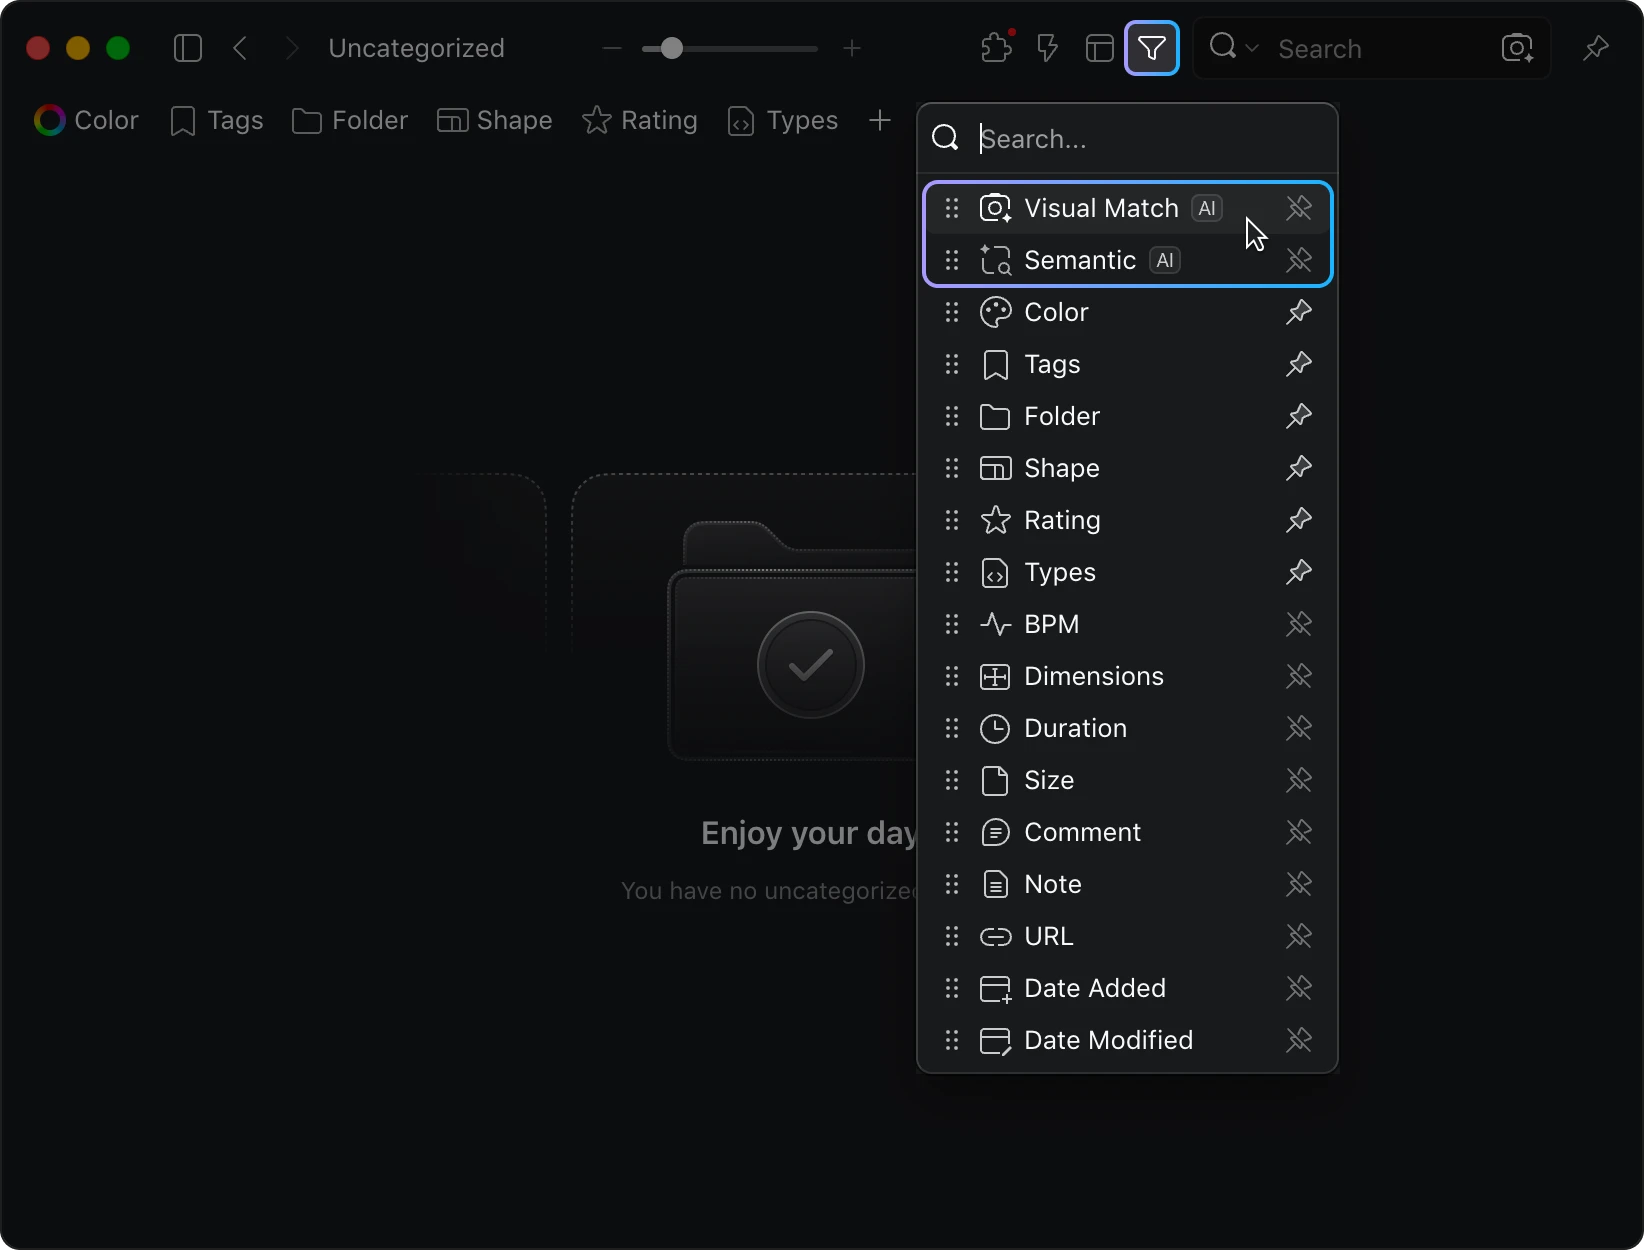Click the zoom in plus button
The width and height of the screenshot is (1644, 1250).
pos(852,48)
